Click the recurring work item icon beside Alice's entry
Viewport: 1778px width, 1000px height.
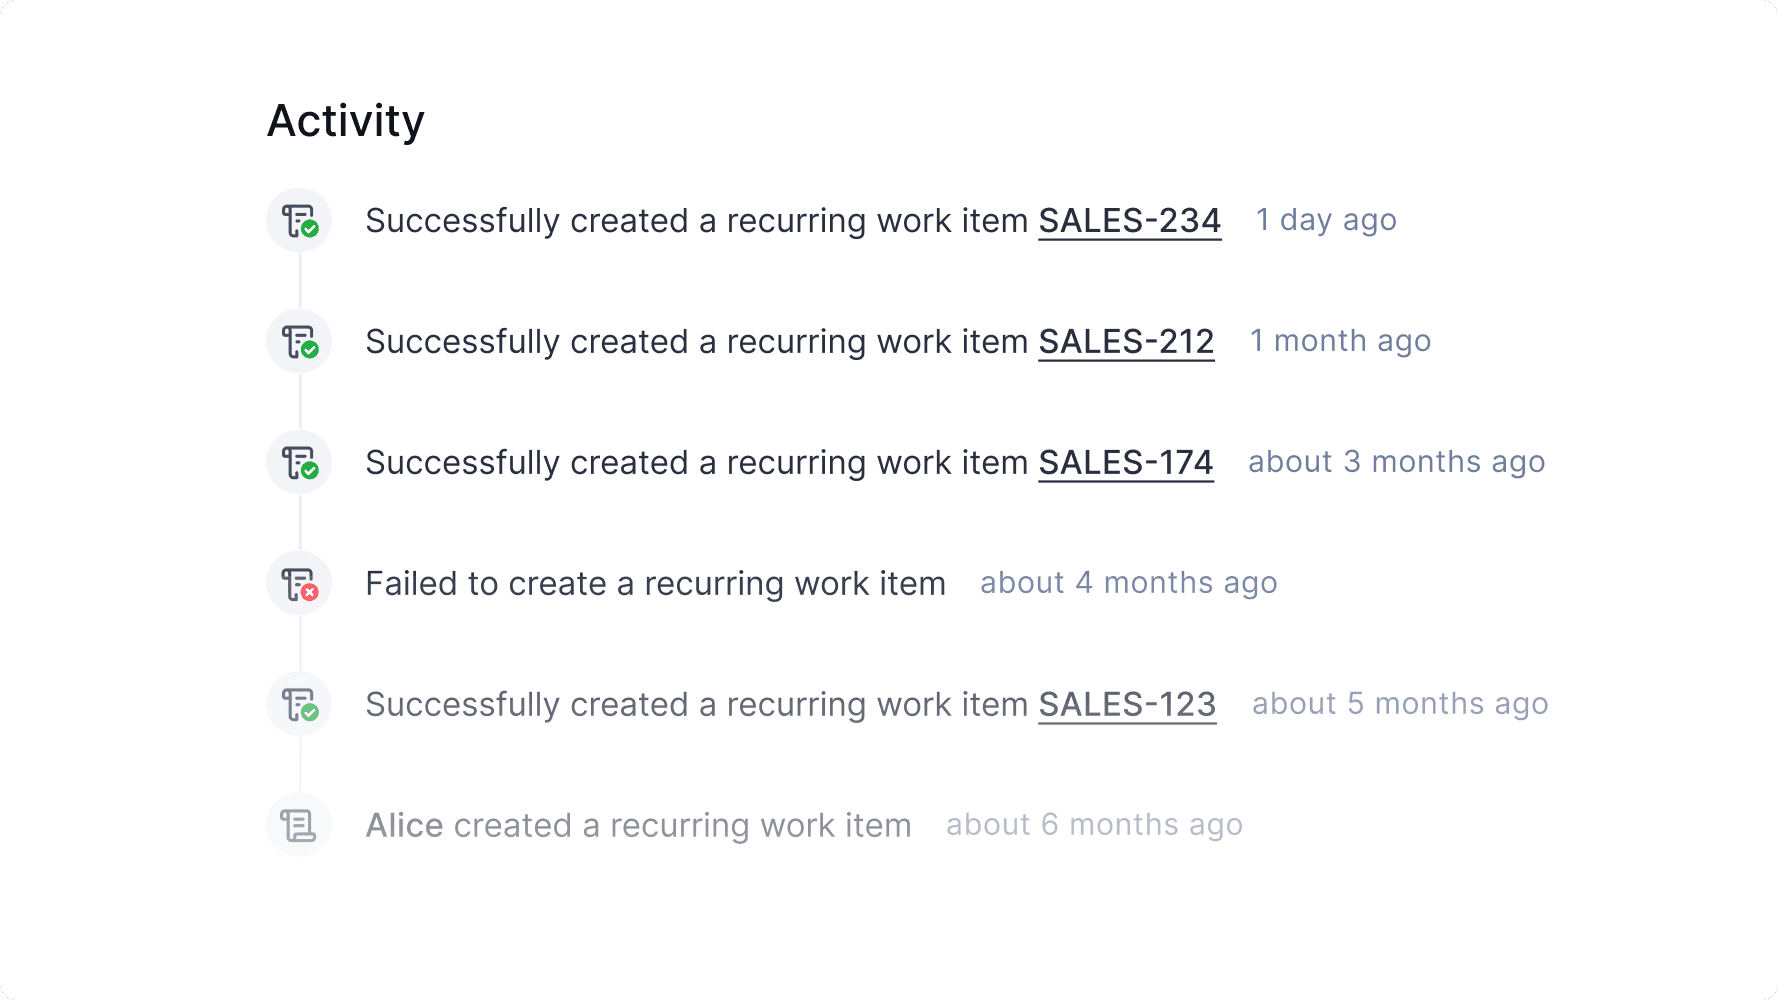pyautogui.click(x=298, y=824)
